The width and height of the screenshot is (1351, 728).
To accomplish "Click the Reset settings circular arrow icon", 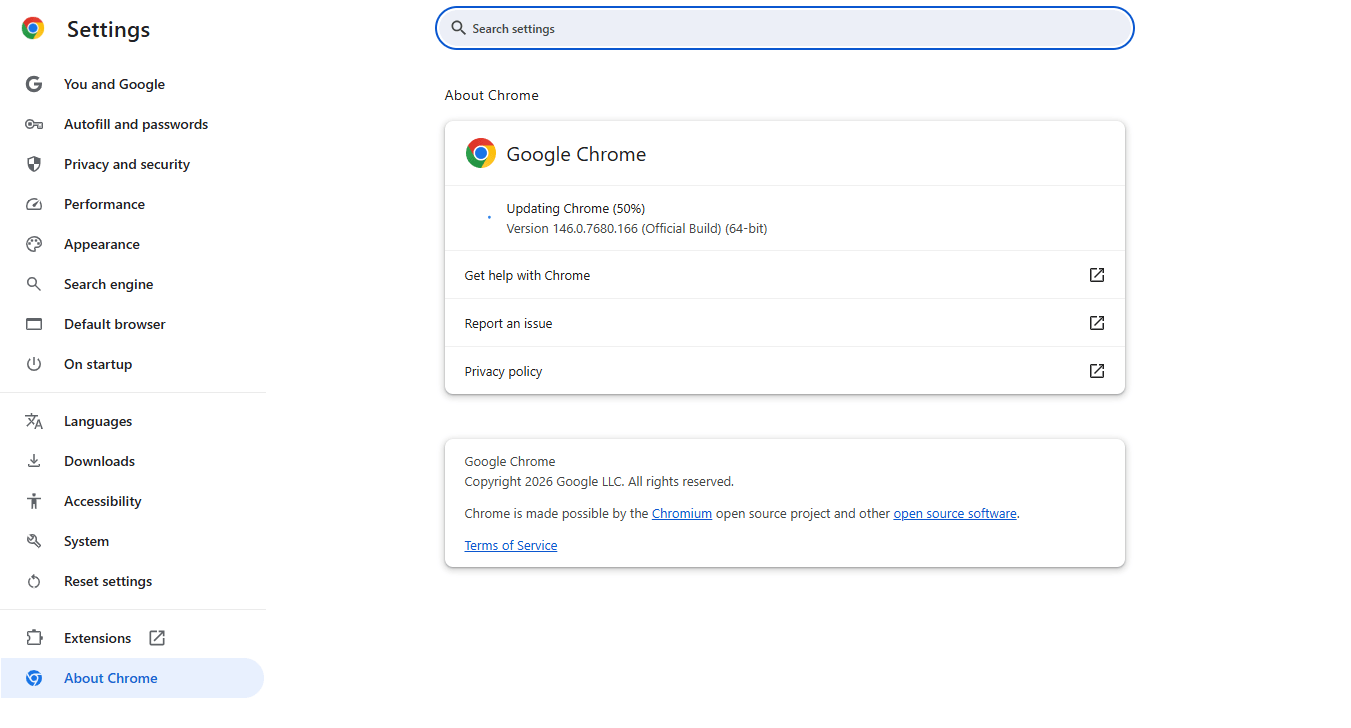I will [x=34, y=581].
